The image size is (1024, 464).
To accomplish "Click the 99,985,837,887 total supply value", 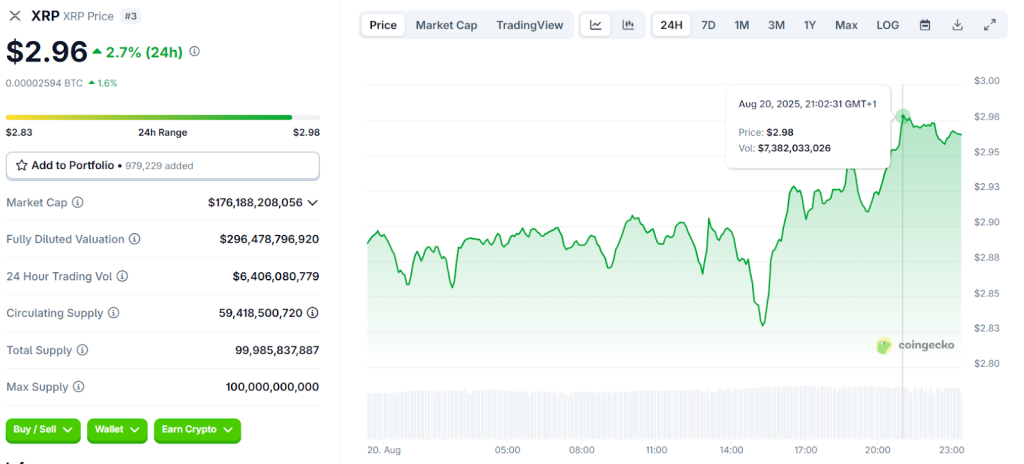I will click(278, 350).
